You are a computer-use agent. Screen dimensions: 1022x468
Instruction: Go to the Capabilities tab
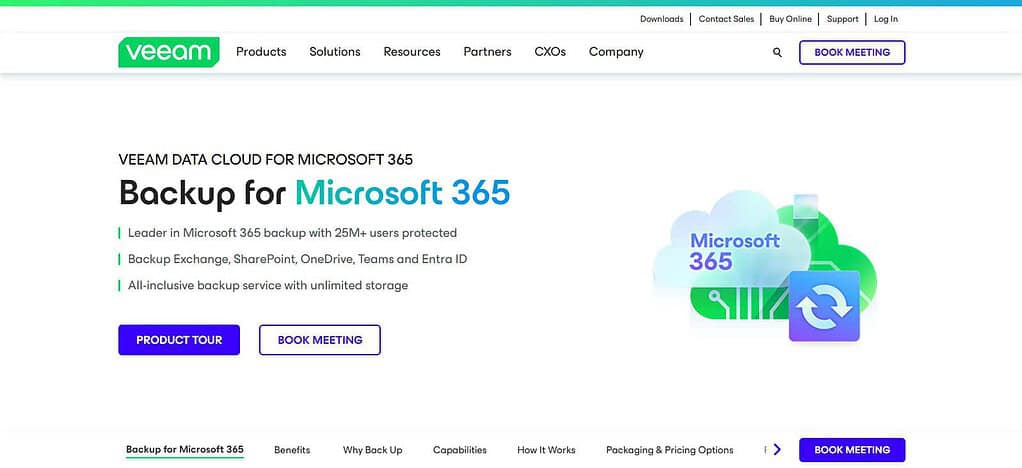click(x=460, y=450)
